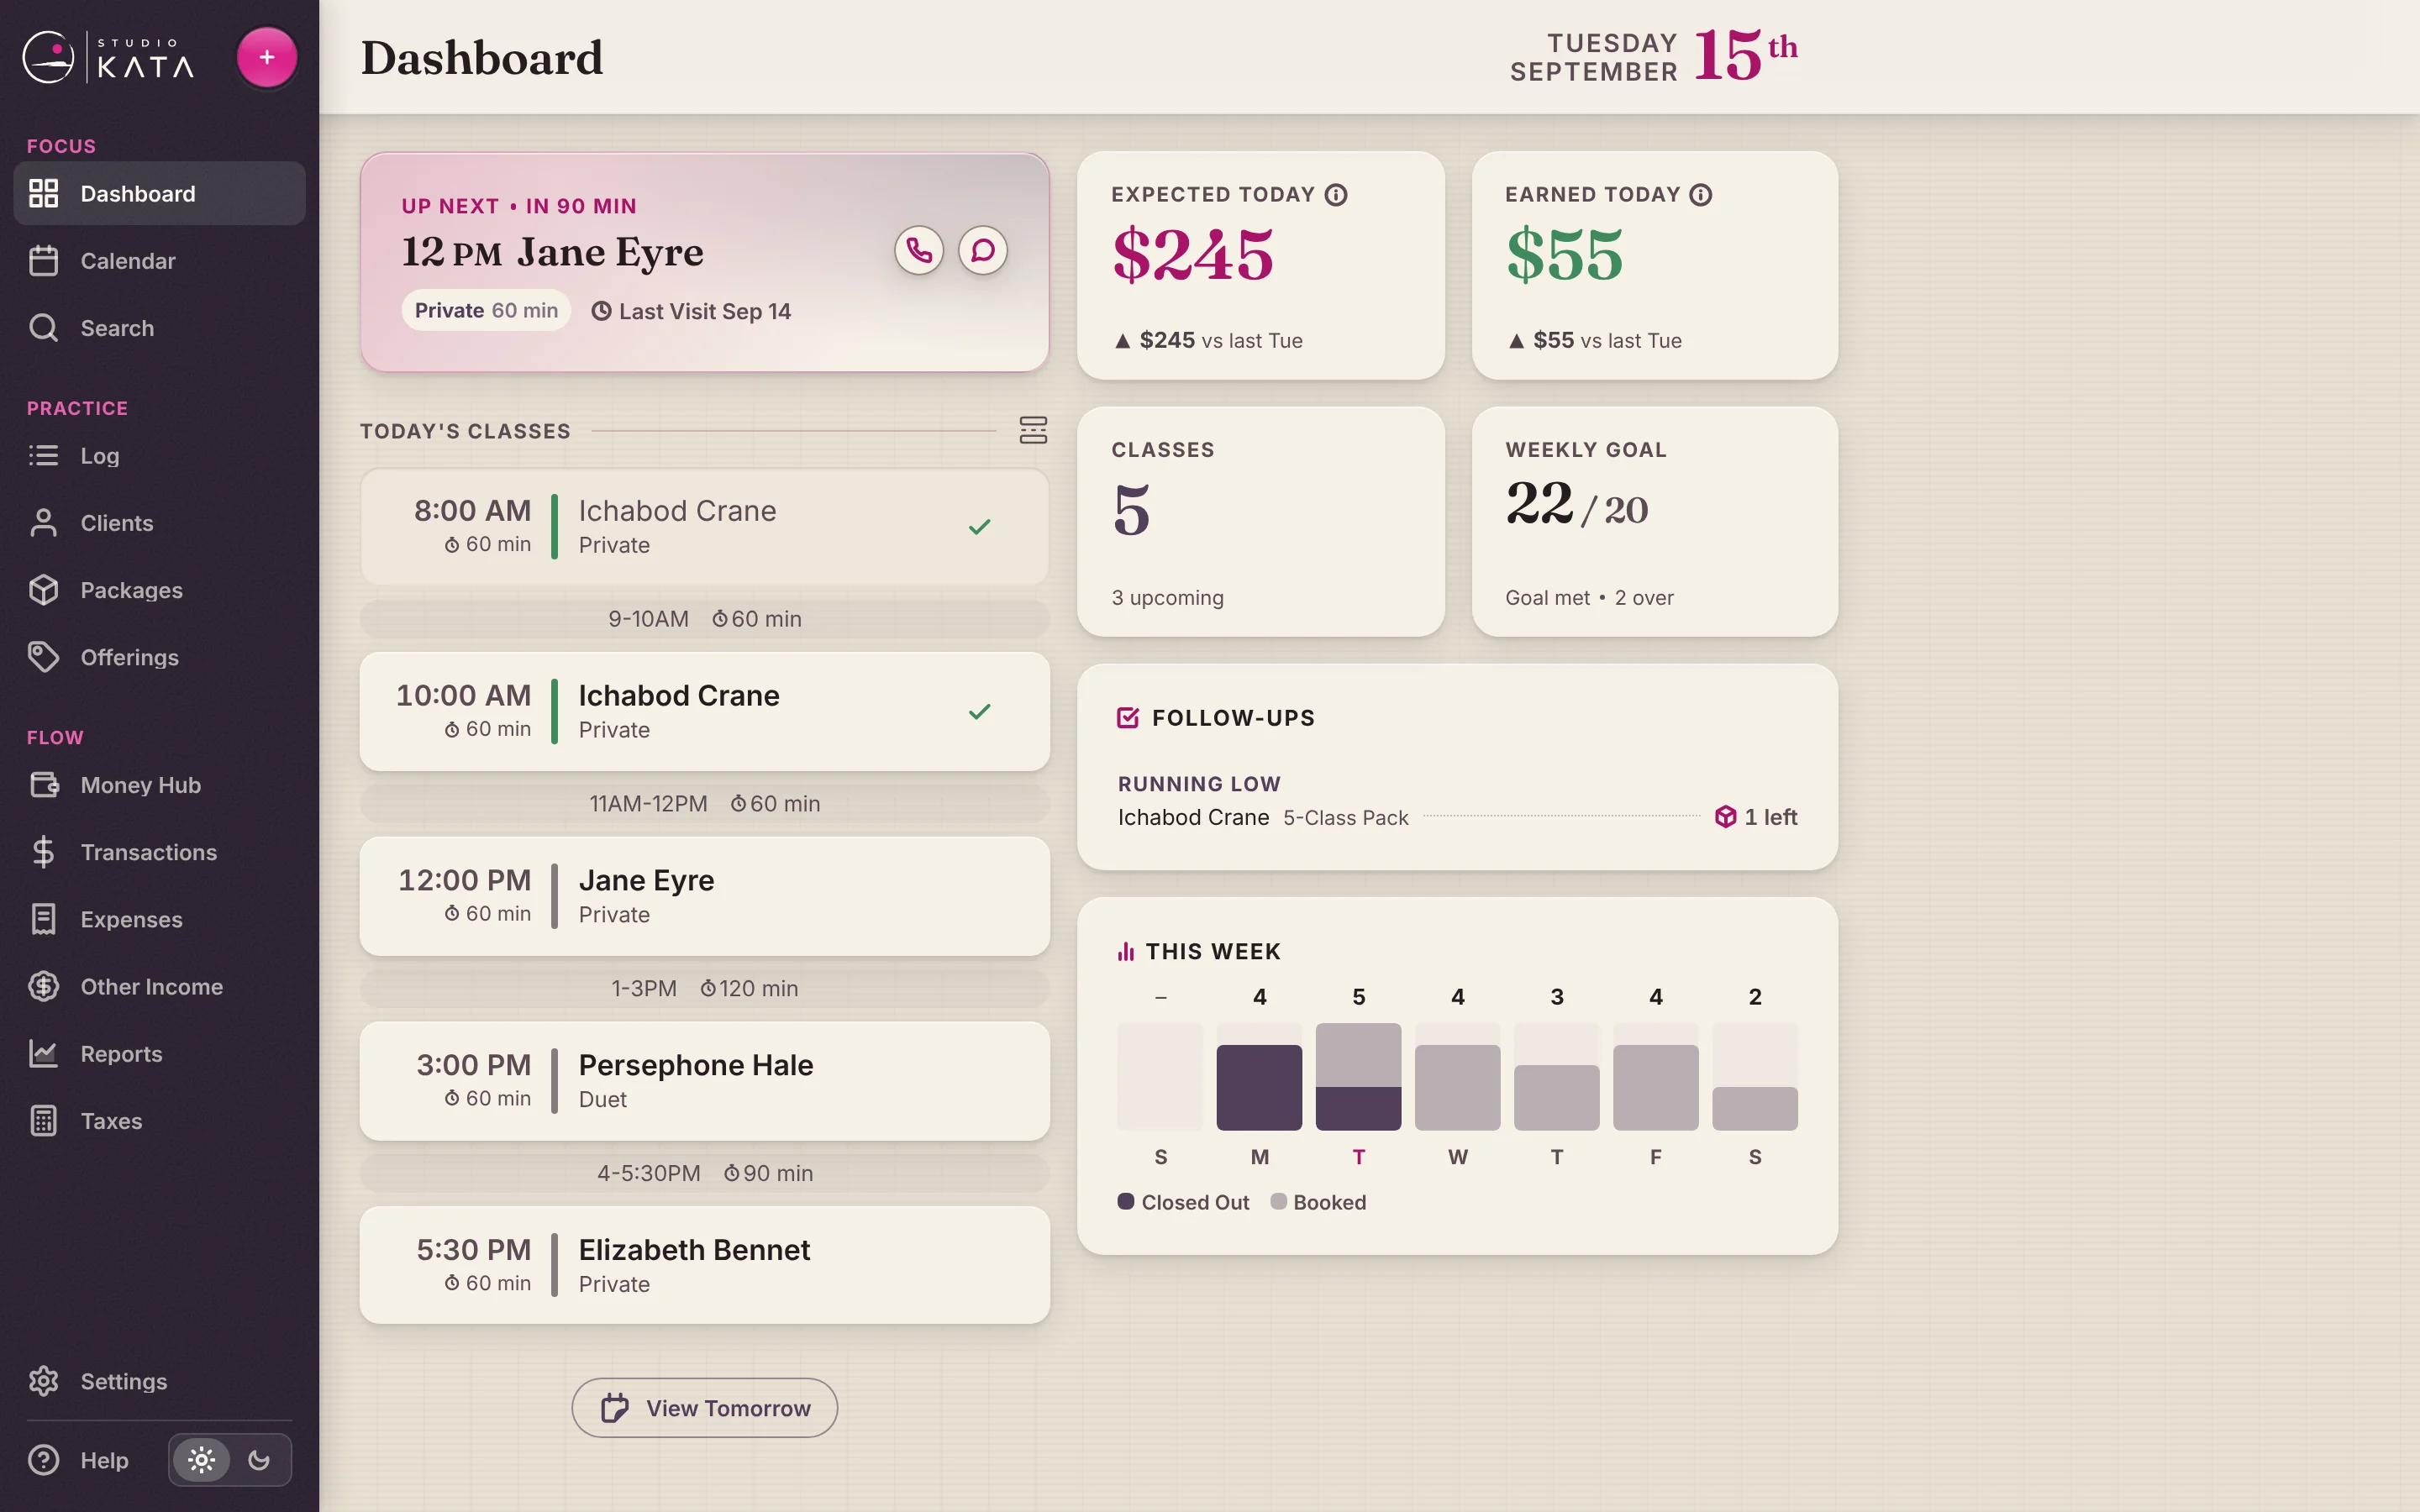
Task: Navigate to Packages
Action: point(159,590)
